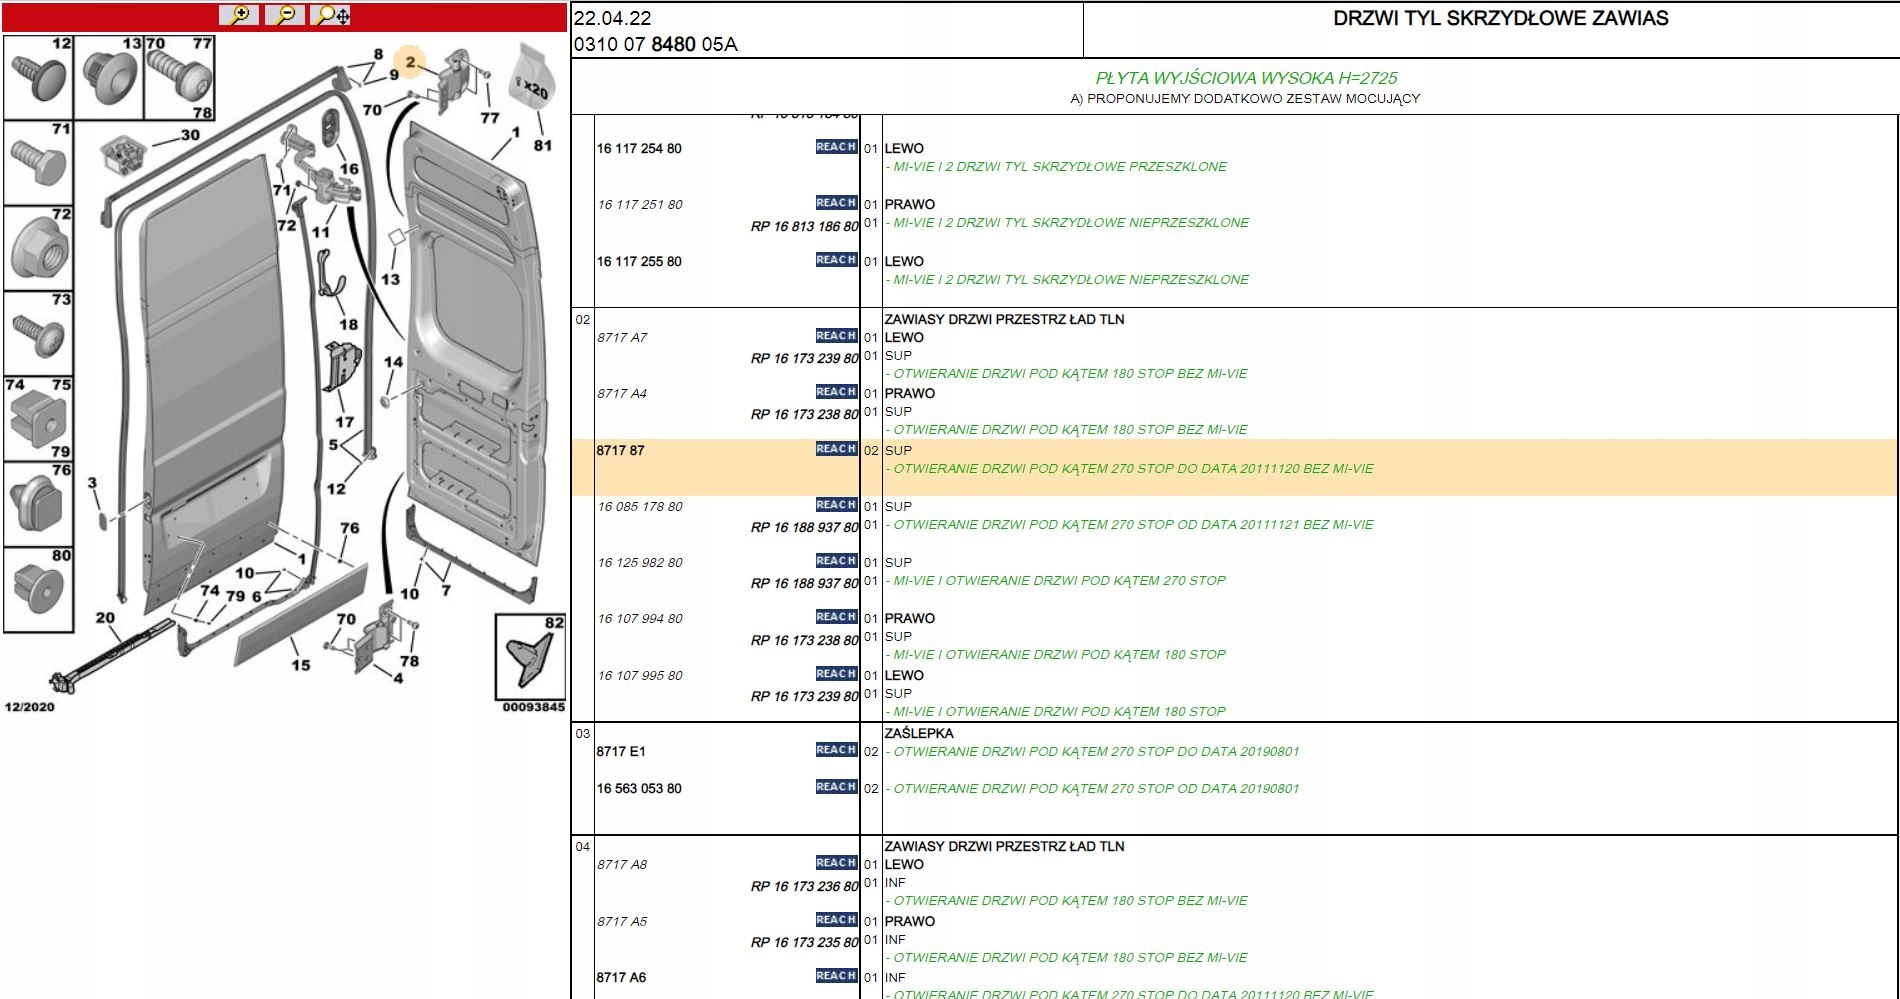Select the screw thumbnail labelled 70 77 78
The width and height of the screenshot is (1900, 999).
pos(179,78)
